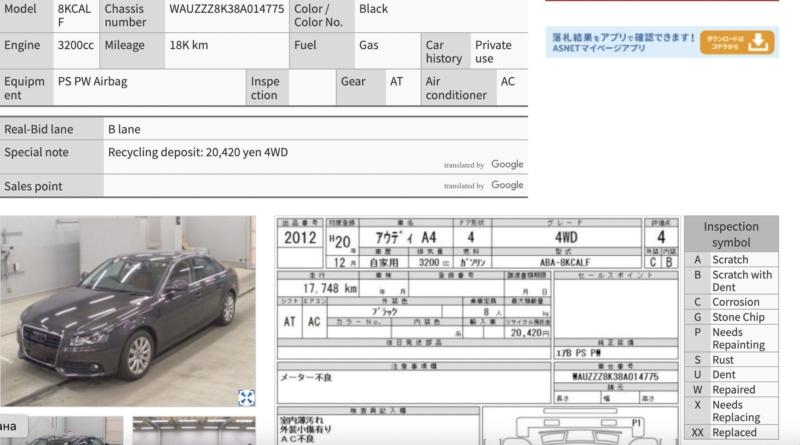This screenshot has width=800, height=445.
Task: Click the Inspection symbol table header
Action: (x=731, y=235)
